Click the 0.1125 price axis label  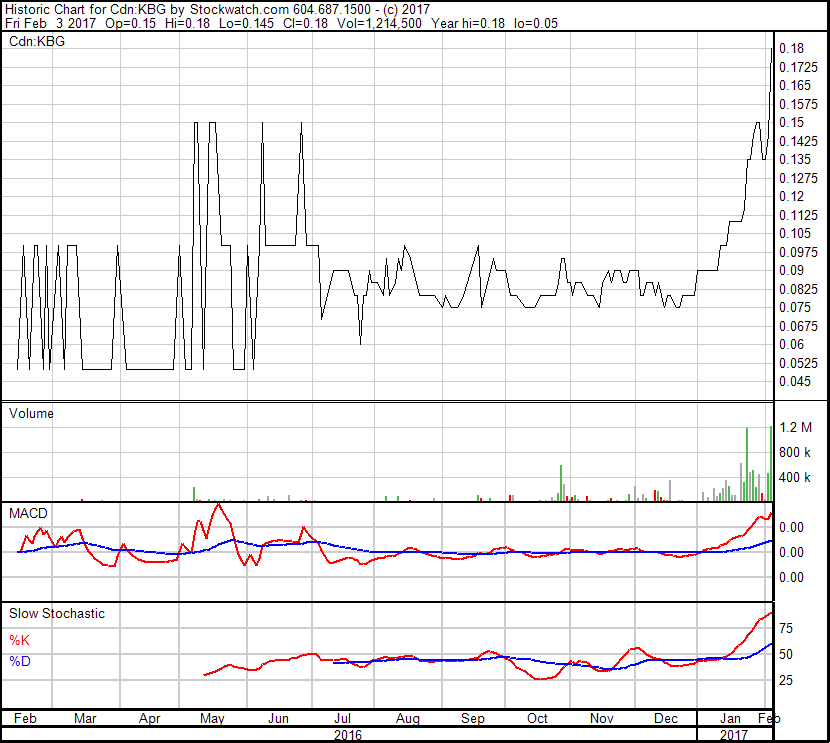798,215
